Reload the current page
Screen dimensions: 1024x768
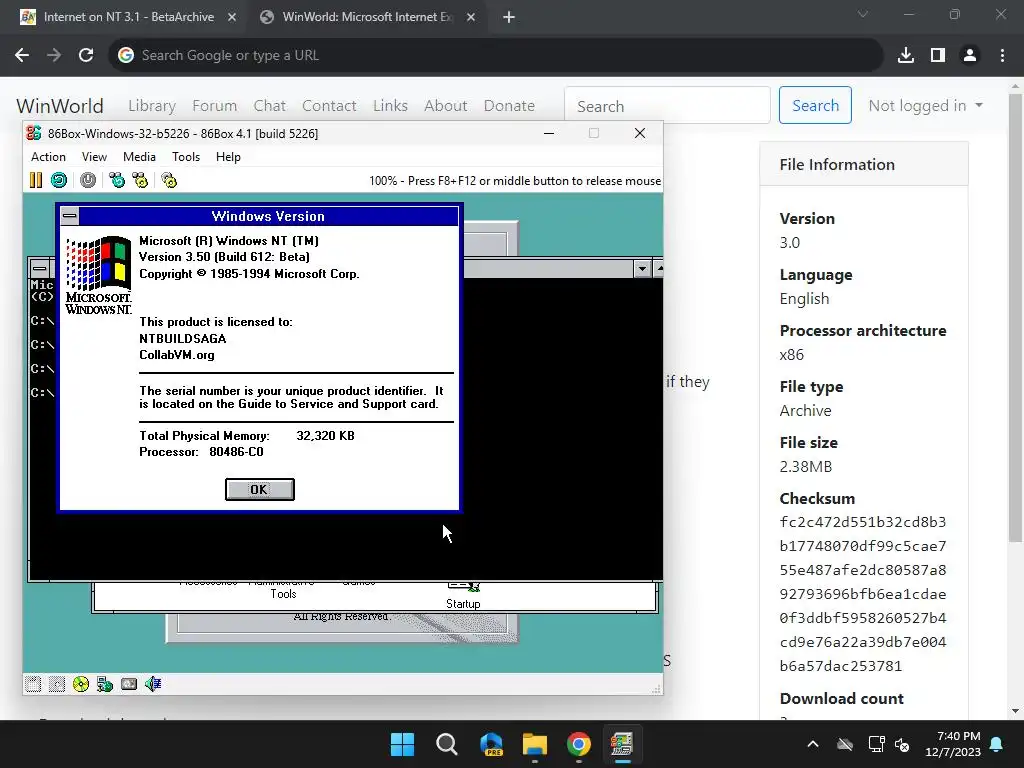coord(86,55)
